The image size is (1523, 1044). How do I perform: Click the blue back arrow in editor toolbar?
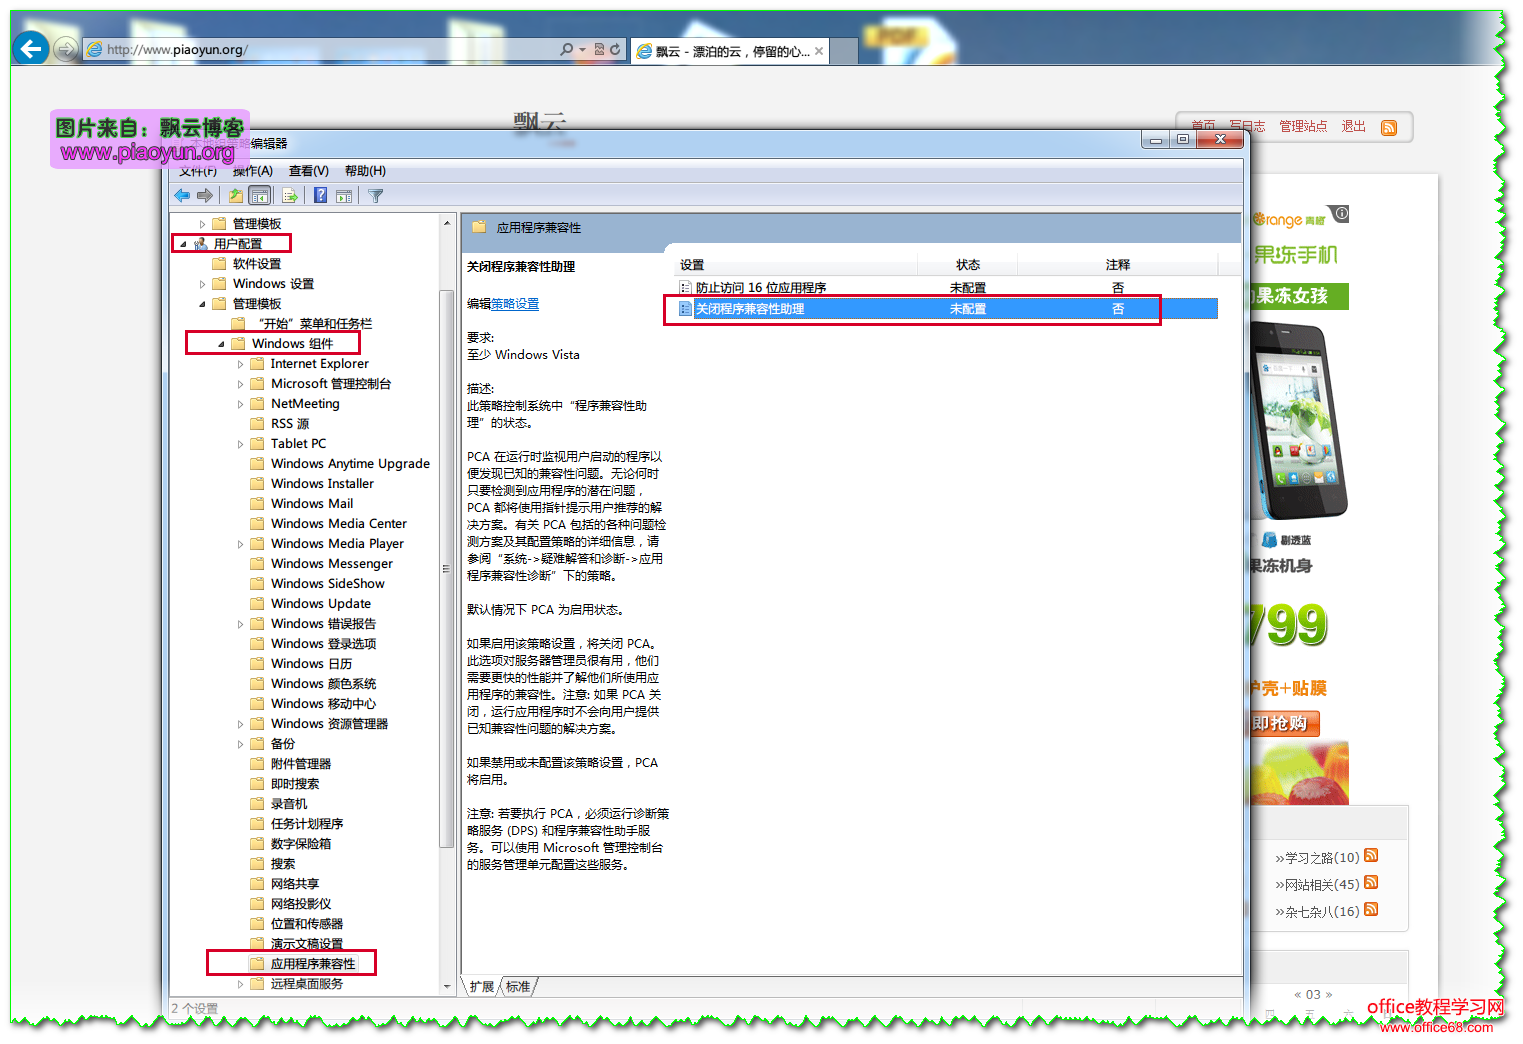click(x=182, y=196)
